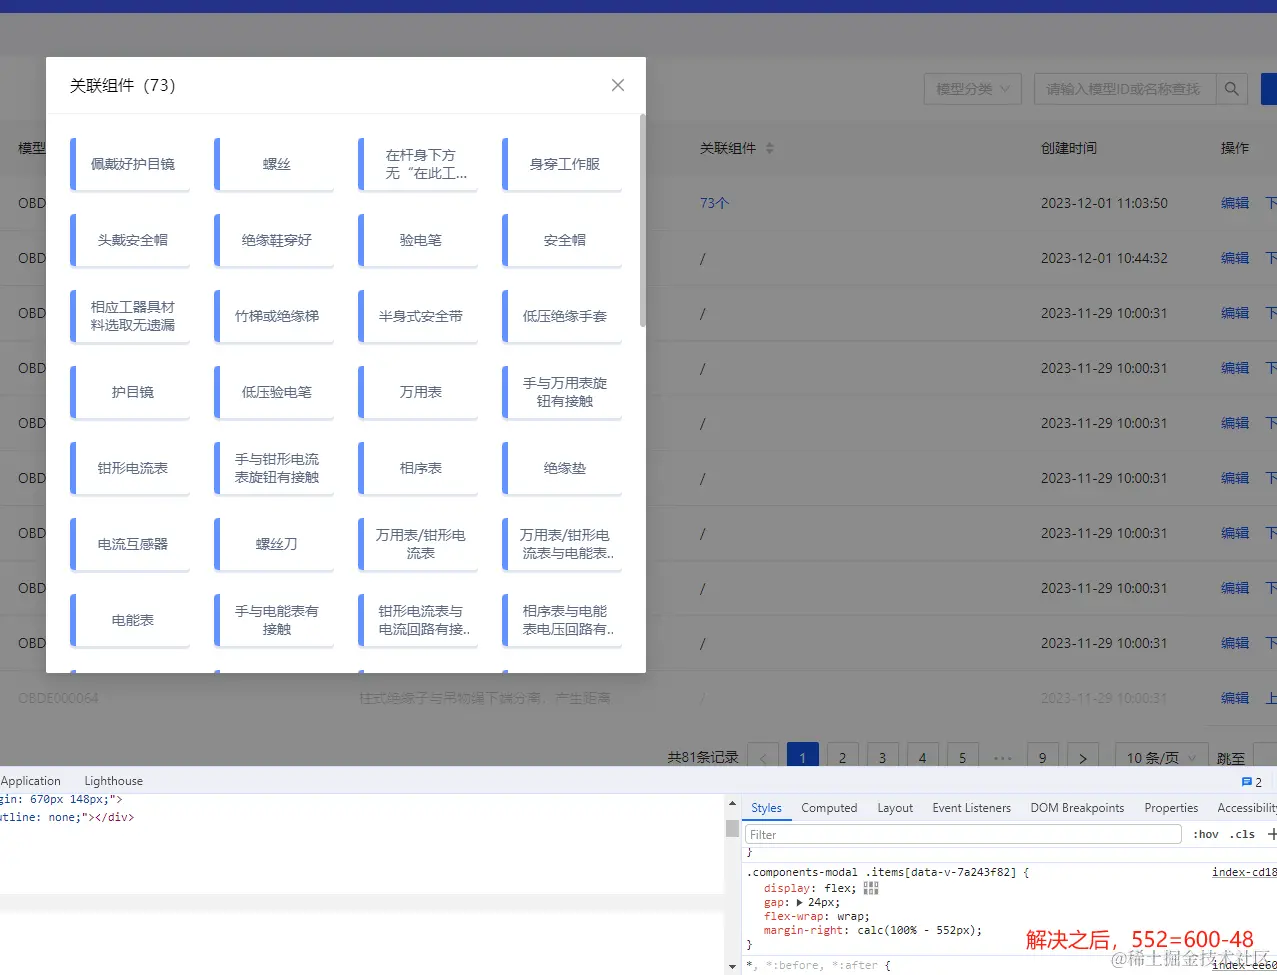Open the 73个 associated components link
1277x975 pixels.
pyautogui.click(x=714, y=203)
